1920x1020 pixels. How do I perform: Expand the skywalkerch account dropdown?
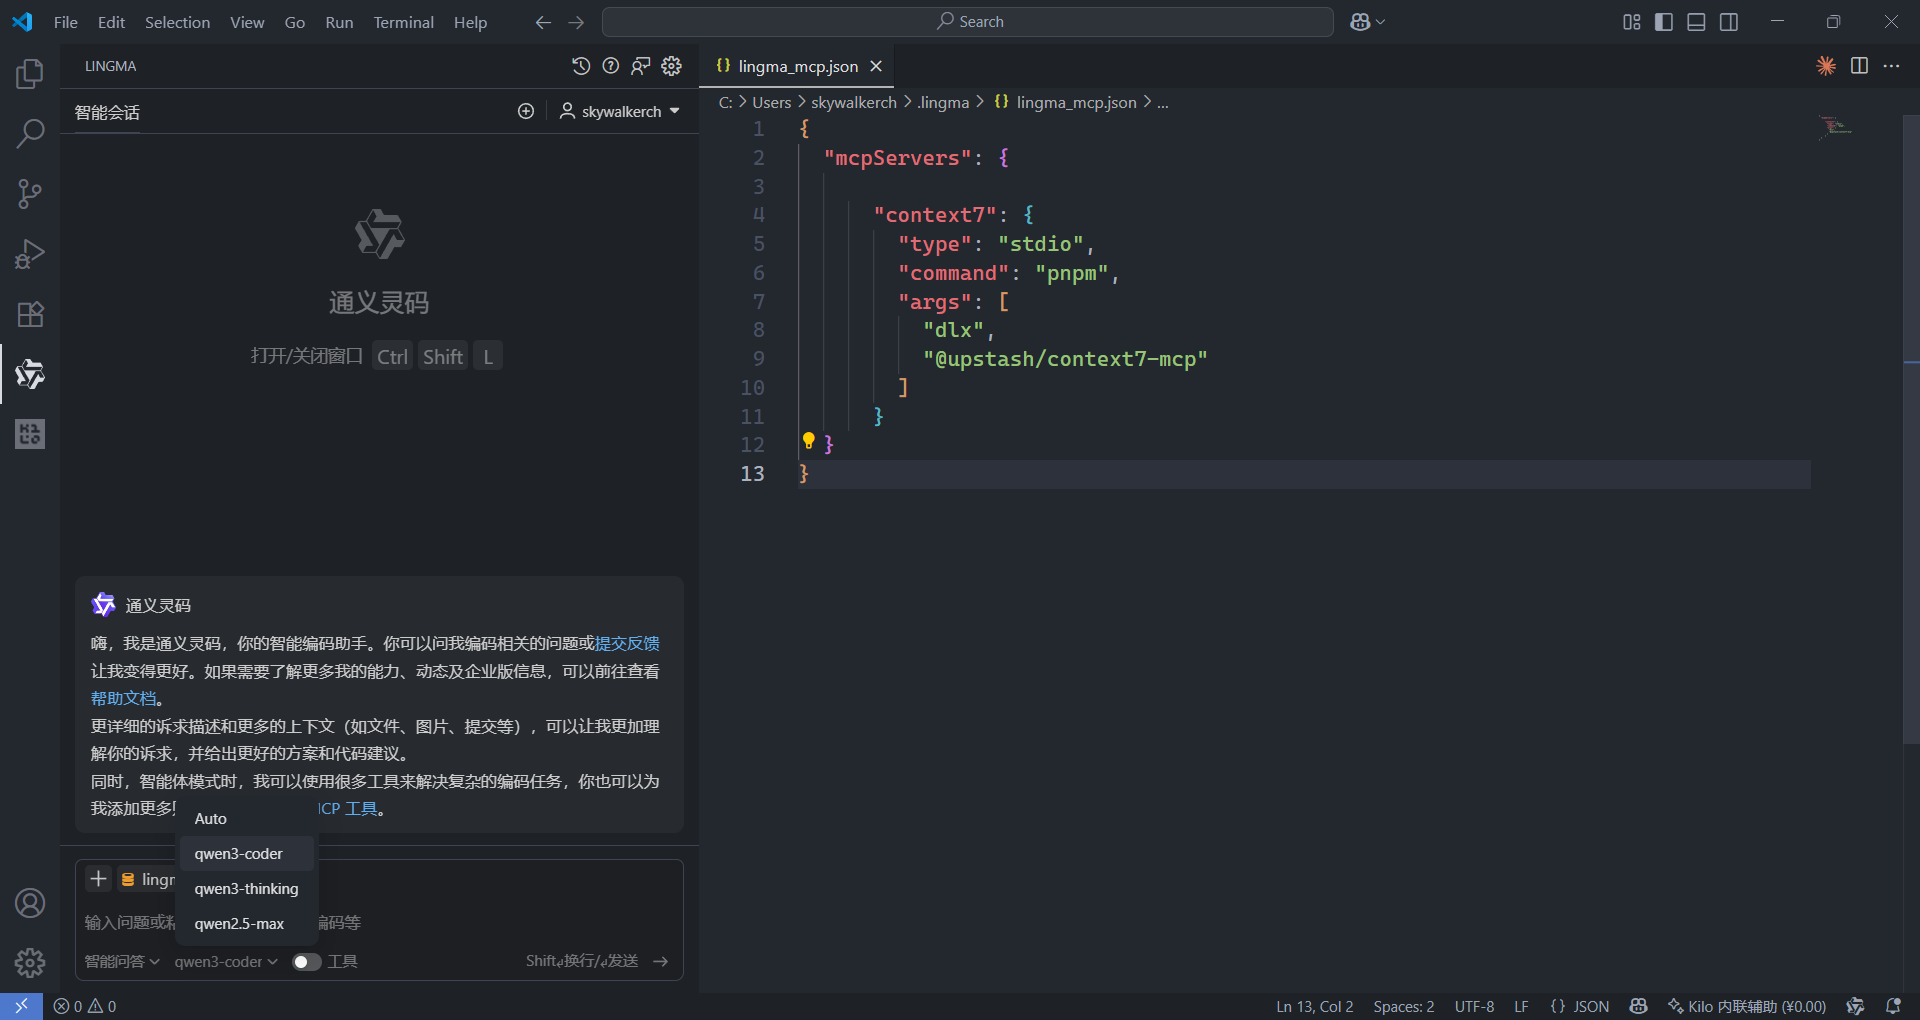coord(620,111)
